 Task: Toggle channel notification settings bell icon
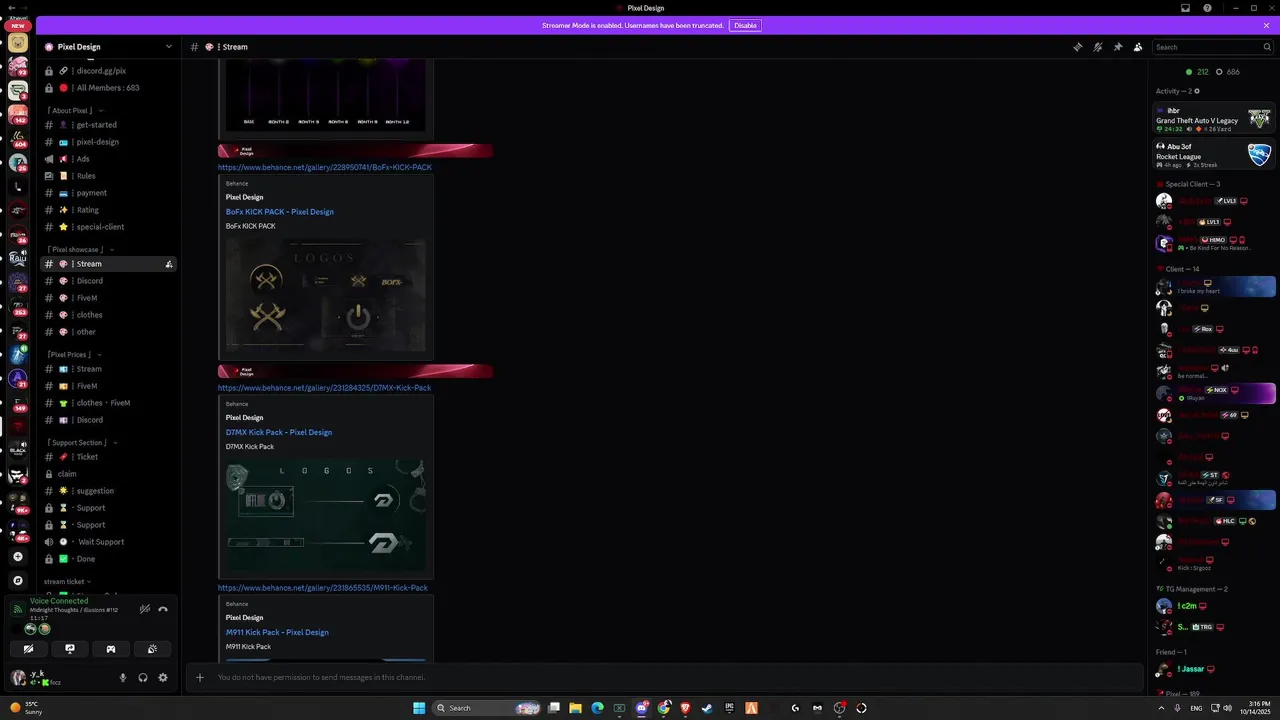1098,47
